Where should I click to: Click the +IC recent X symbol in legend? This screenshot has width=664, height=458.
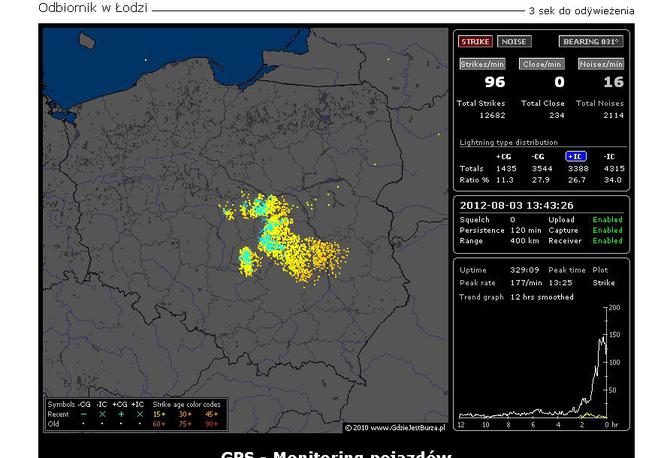coord(140,414)
